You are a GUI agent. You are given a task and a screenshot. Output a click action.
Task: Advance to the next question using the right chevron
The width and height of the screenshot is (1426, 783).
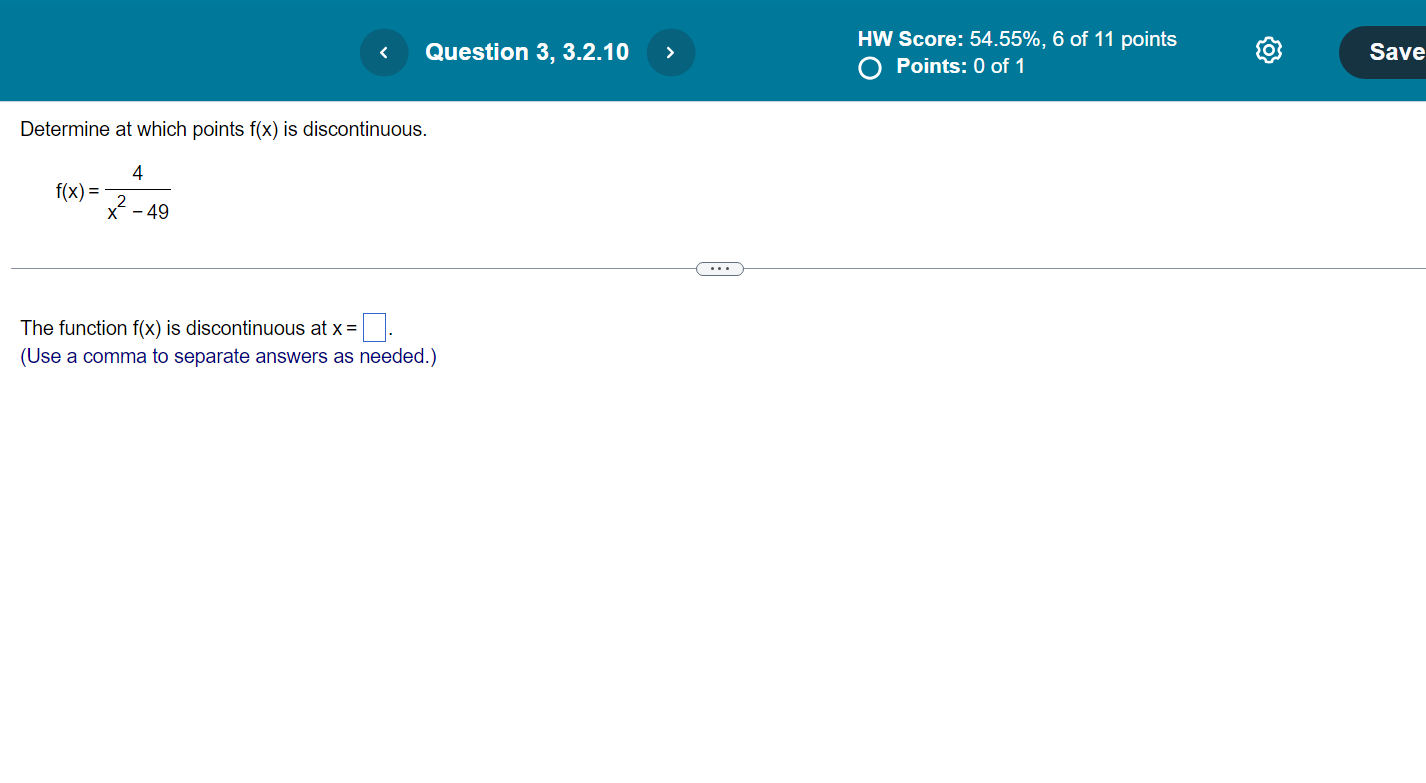coord(671,52)
